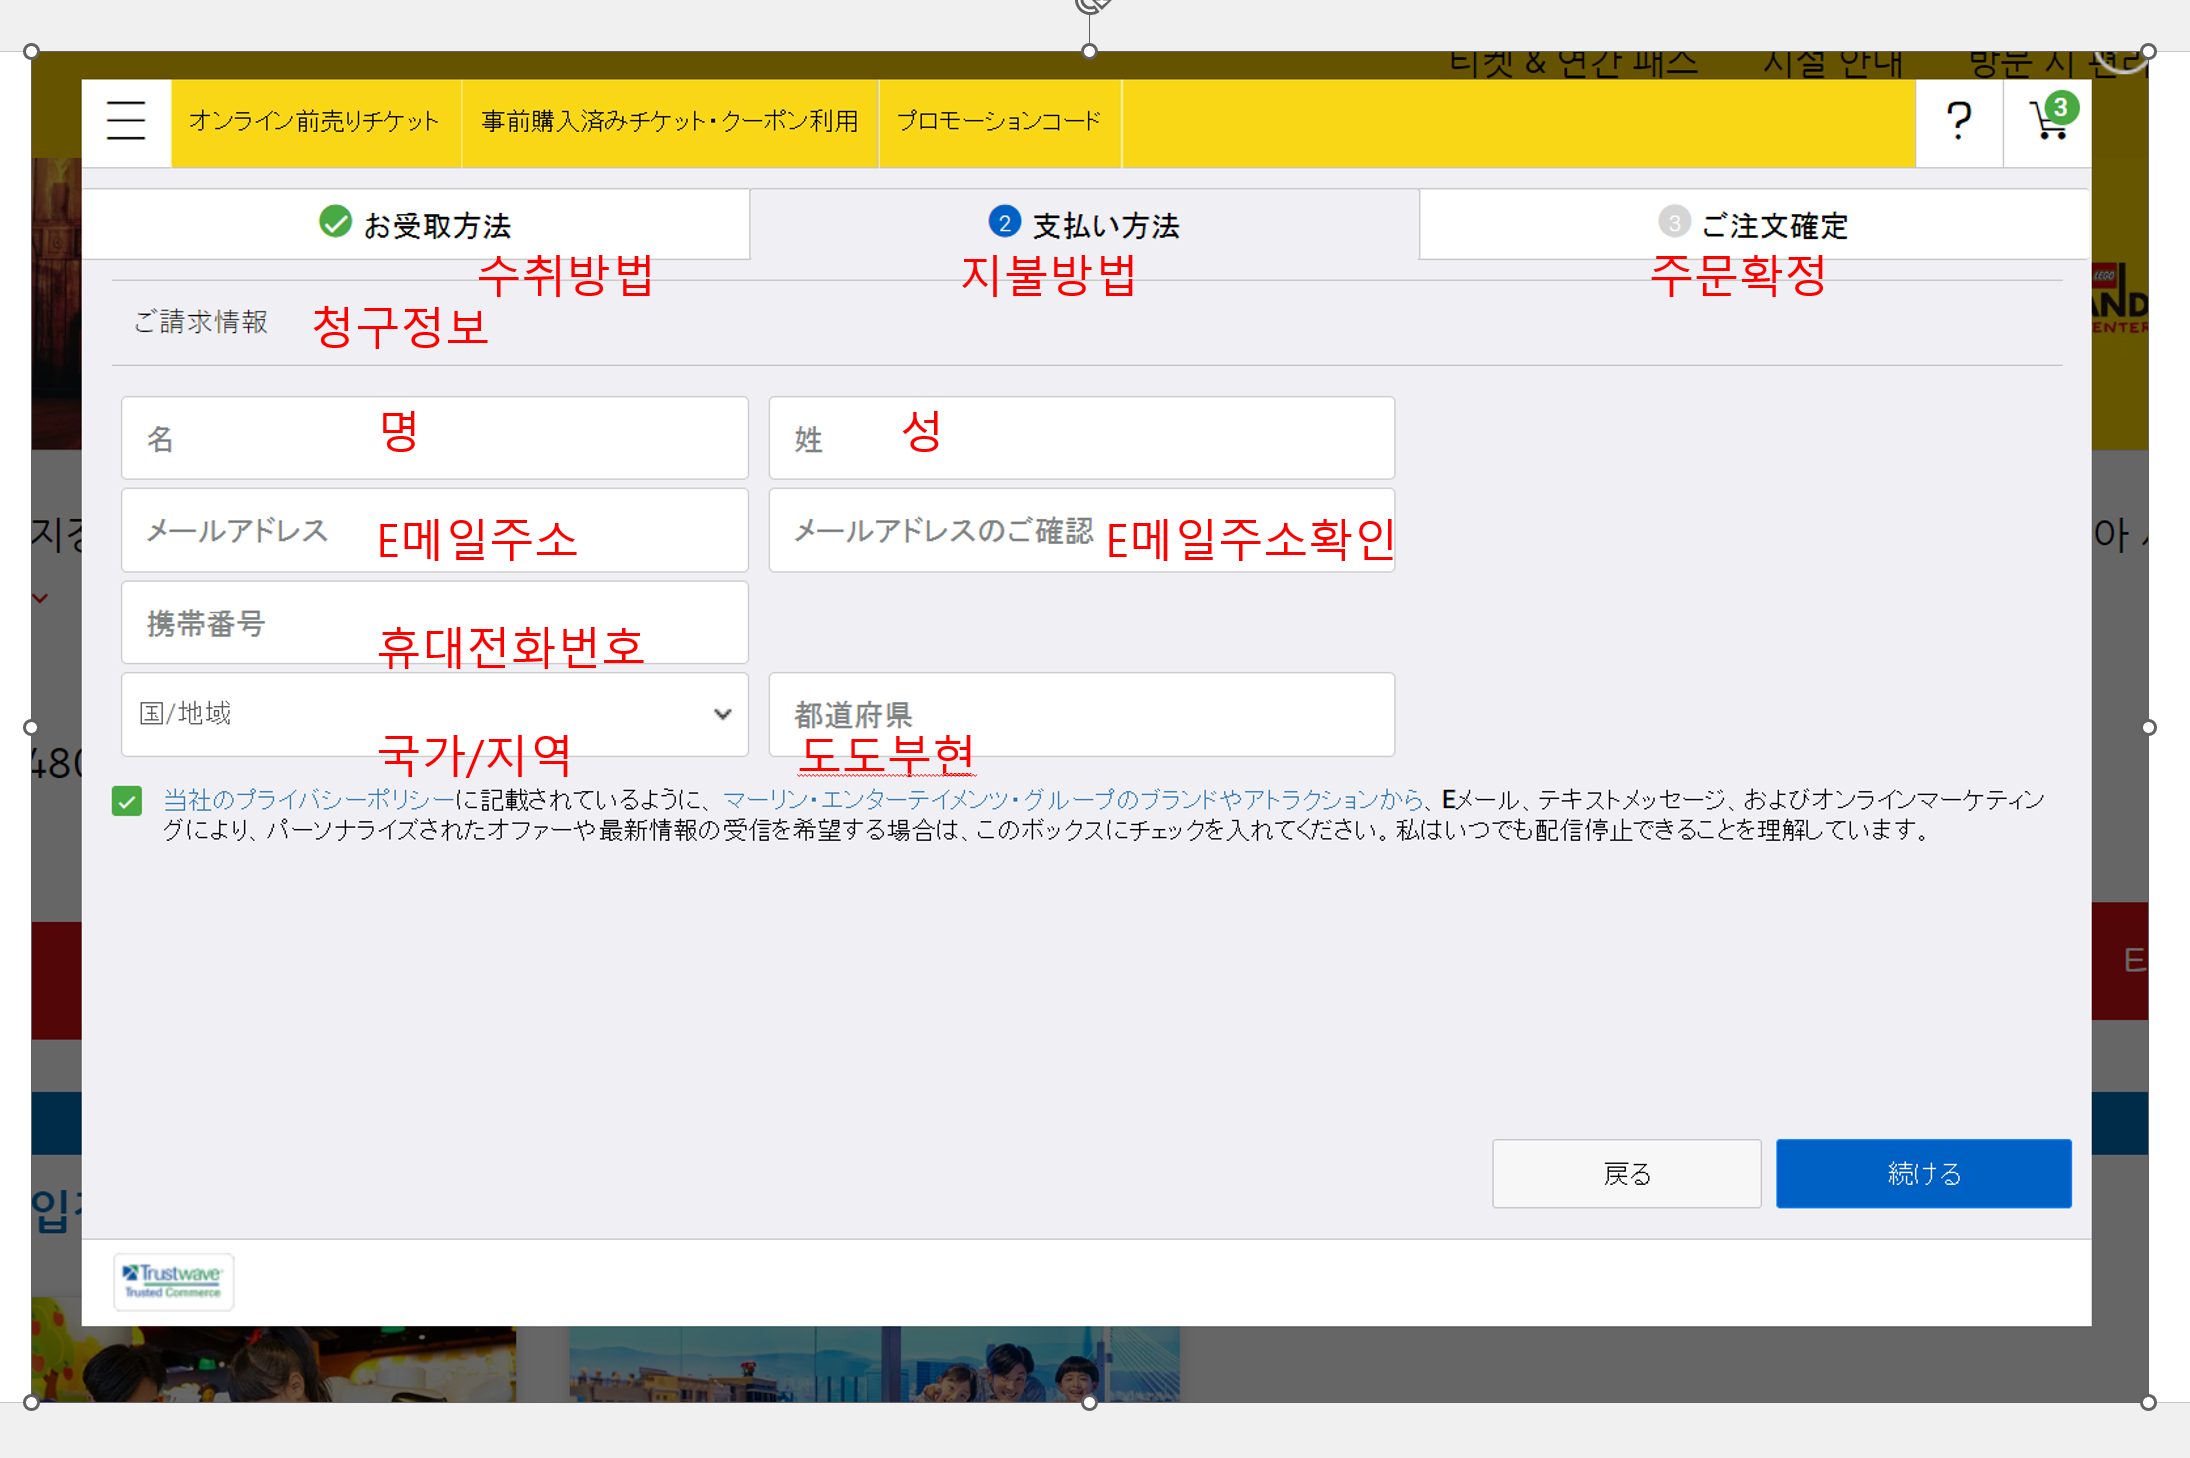Click the chevron arrow in 国/地域 field
Viewport: 2190px width, 1458px height.
coord(722,714)
